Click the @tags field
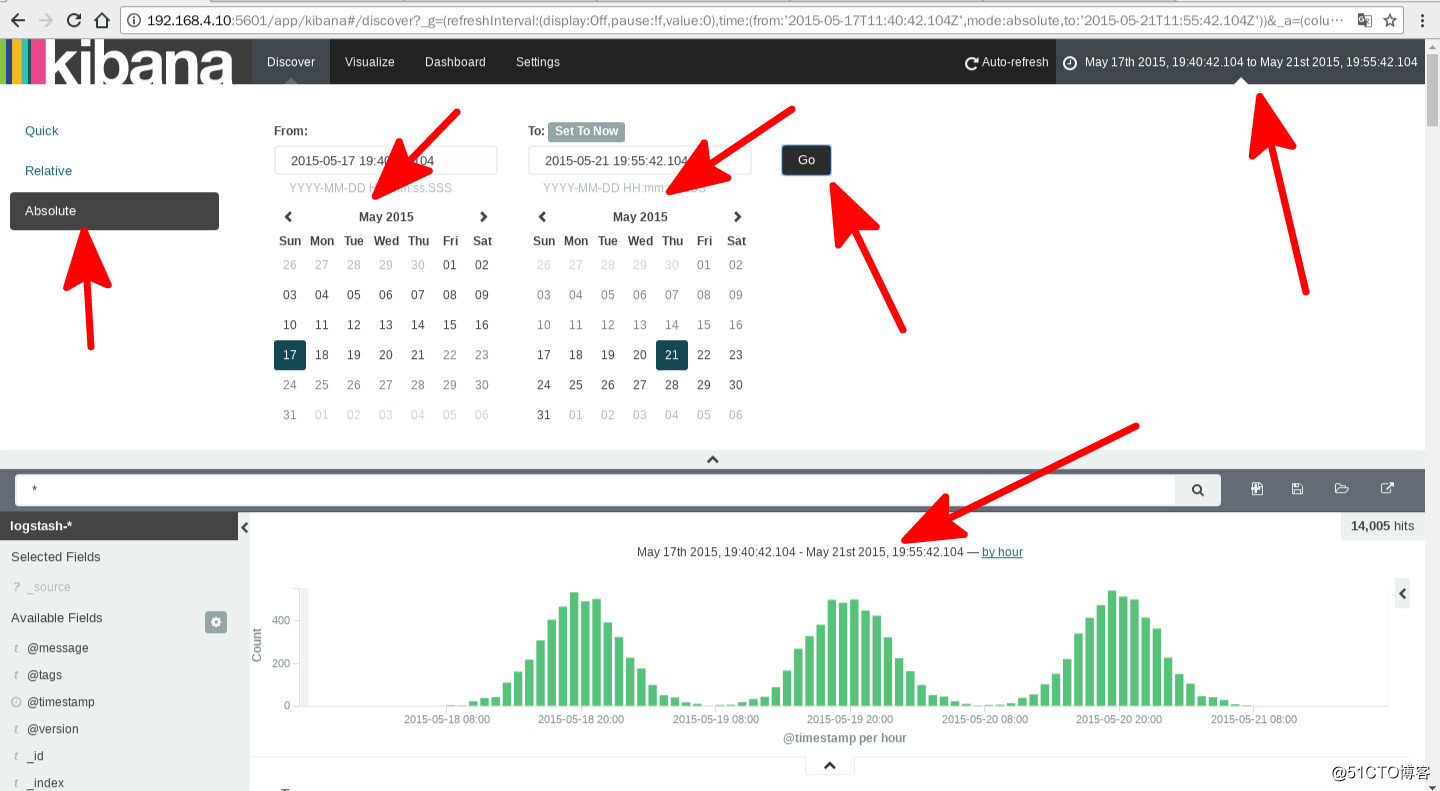 (44, 675)
